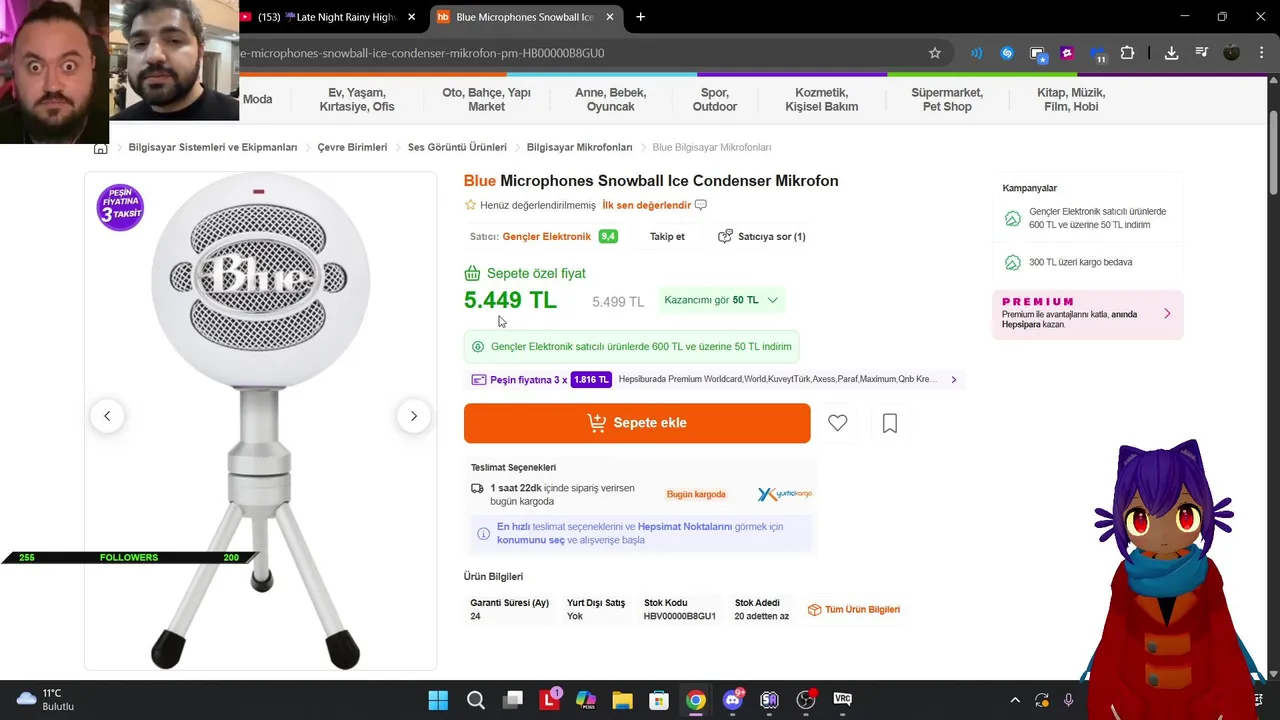Show hidden system tray icons
1280x720 pixels.
[1015, 700]
